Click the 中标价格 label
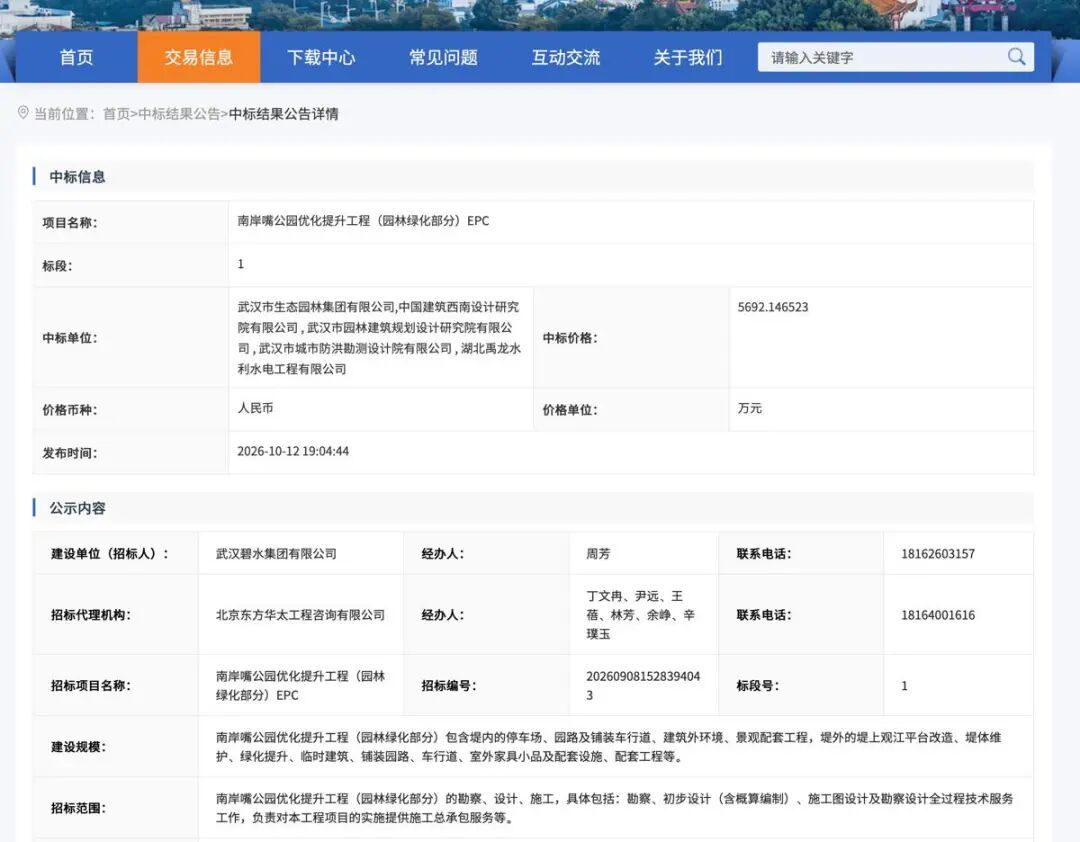The image size is (1080, 842). click(570, 338)
